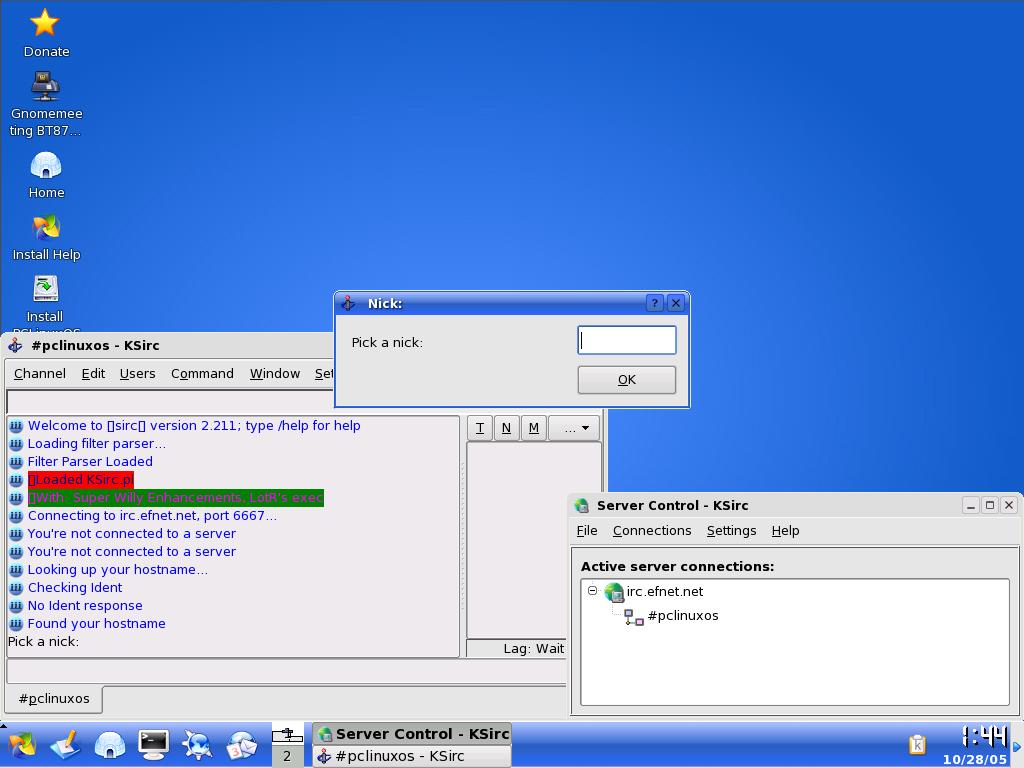Image resolution: width=1024 pixels, height=768 pixels.
Task: Launch the Konqueror web browser gear icon
Action: [x=197, y=745]
